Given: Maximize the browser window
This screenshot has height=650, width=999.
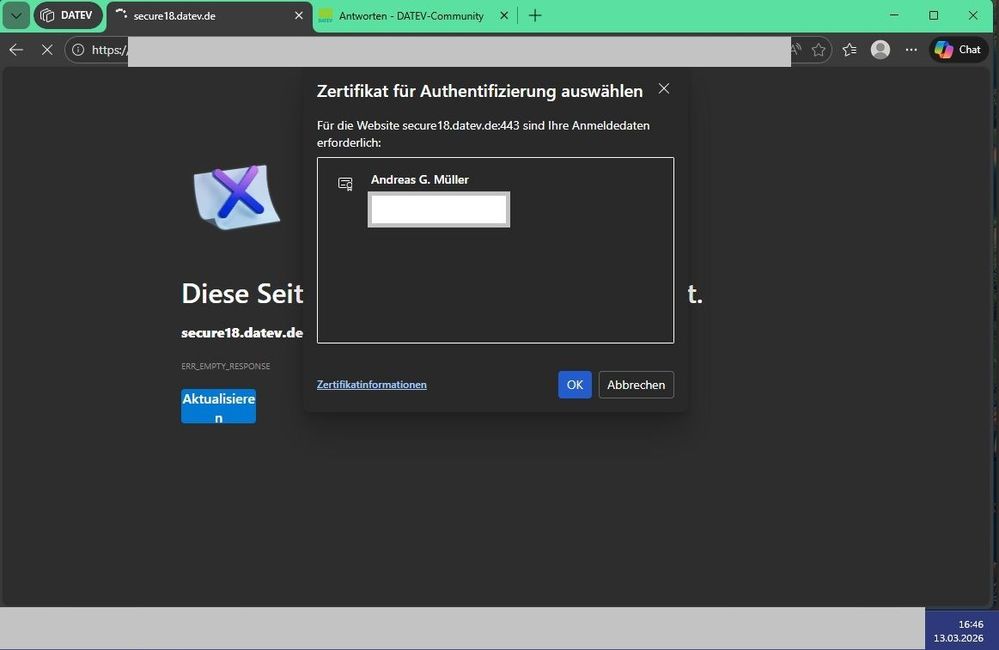Looking at the screenshot, I should [933, 15].
